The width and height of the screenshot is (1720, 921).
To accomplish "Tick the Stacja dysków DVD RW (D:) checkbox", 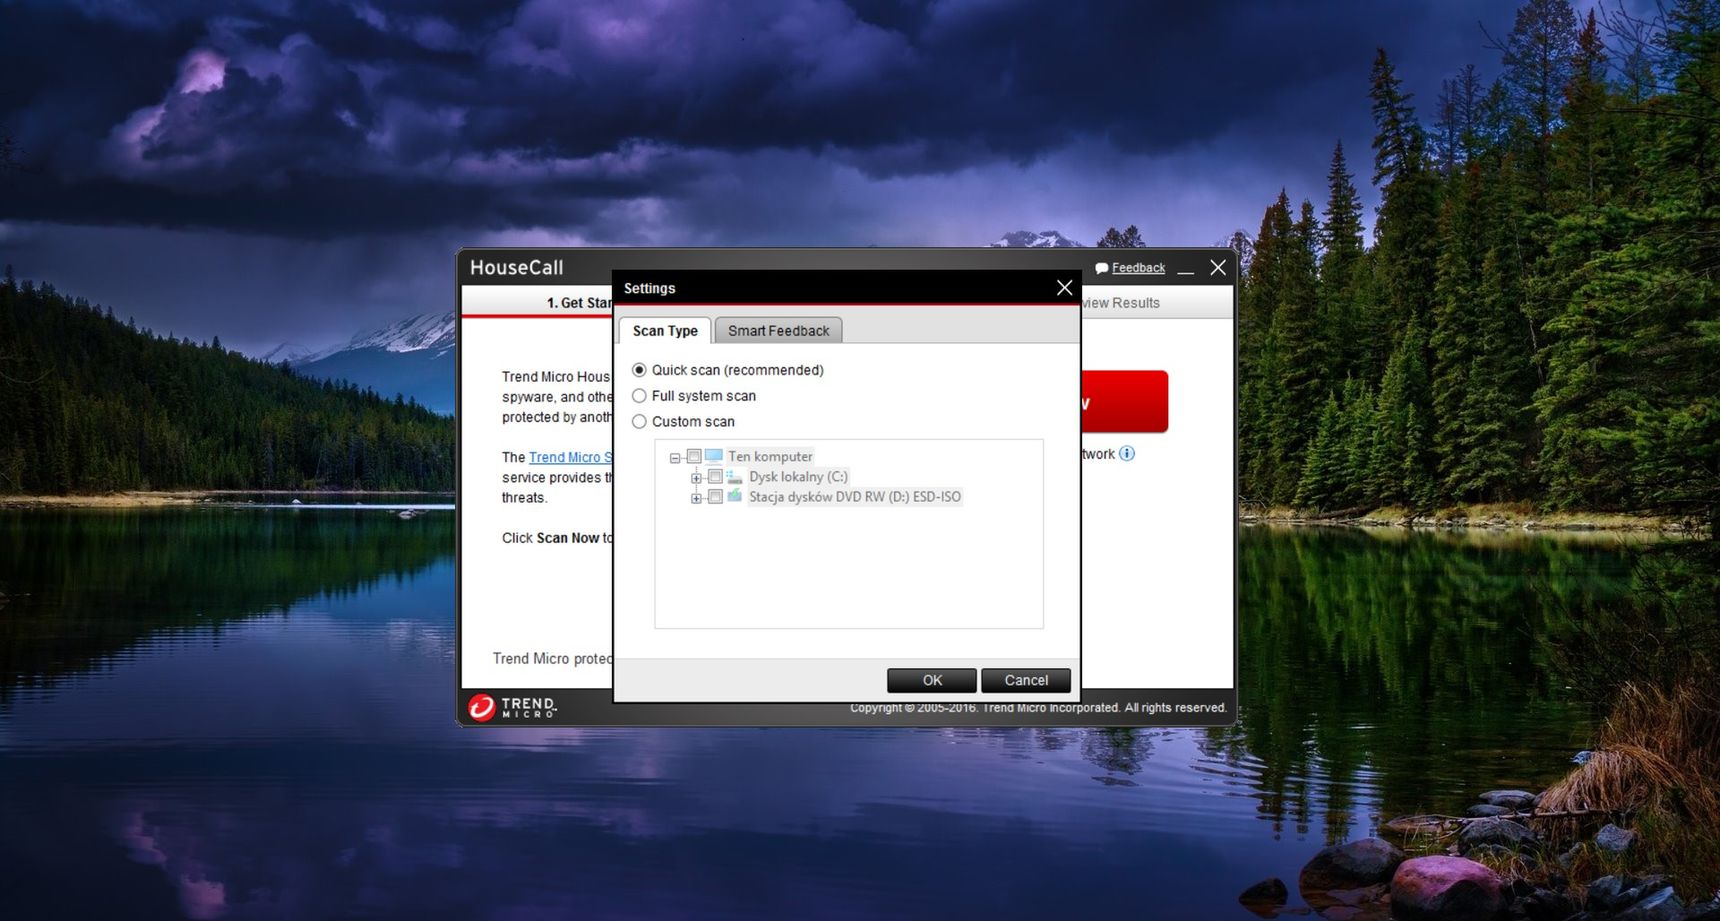I will [x=715, y=497].
